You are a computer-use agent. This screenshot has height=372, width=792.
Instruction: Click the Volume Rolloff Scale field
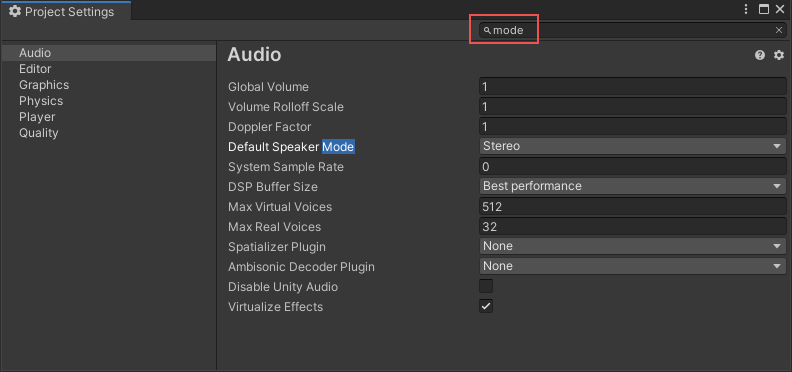pos(632,107)
